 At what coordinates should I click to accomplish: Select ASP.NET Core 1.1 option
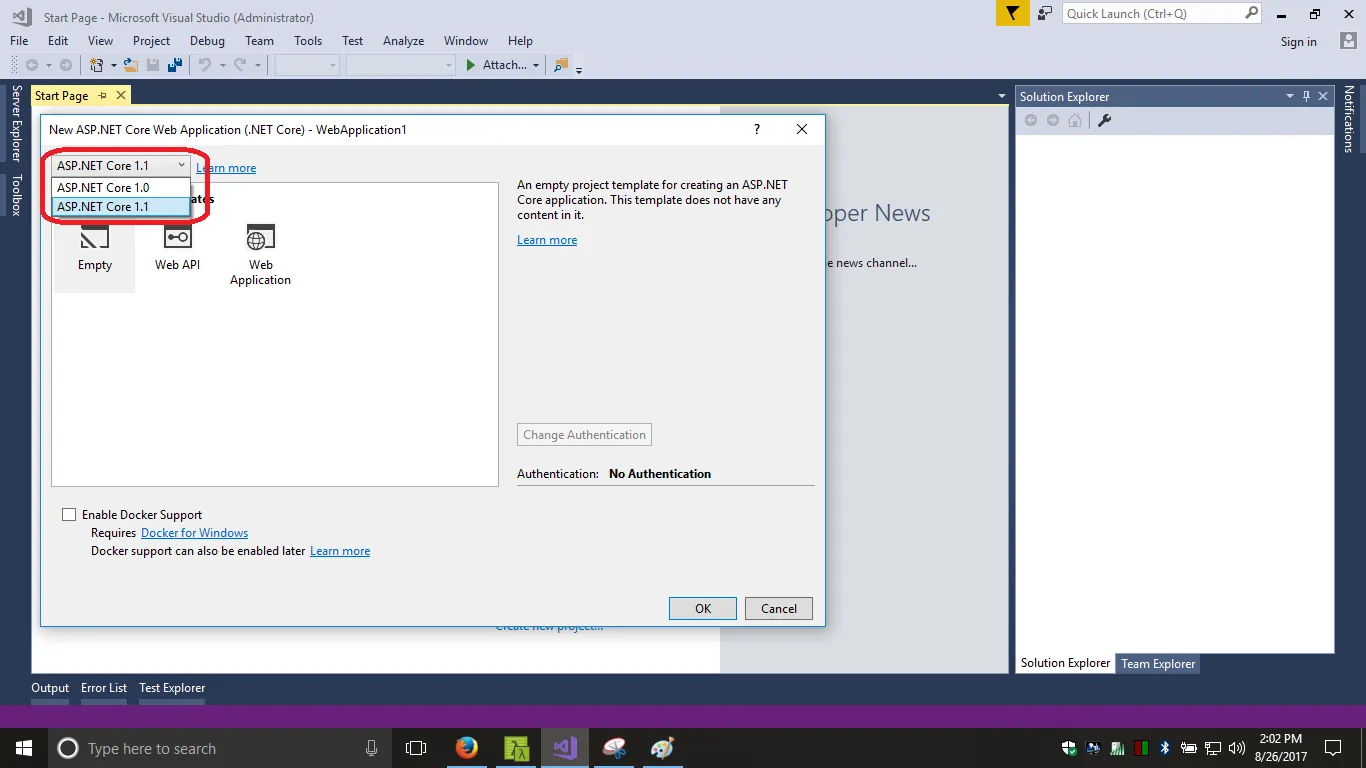click(x=121, y=206)
